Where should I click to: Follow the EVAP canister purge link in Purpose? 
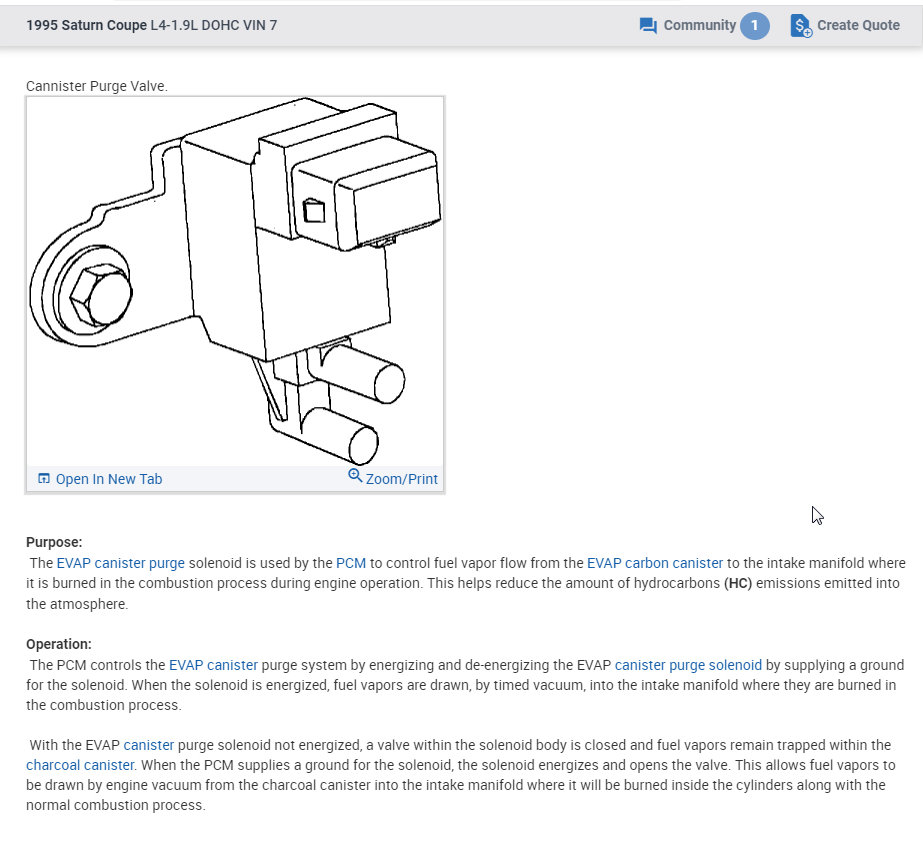click(121, 563)
